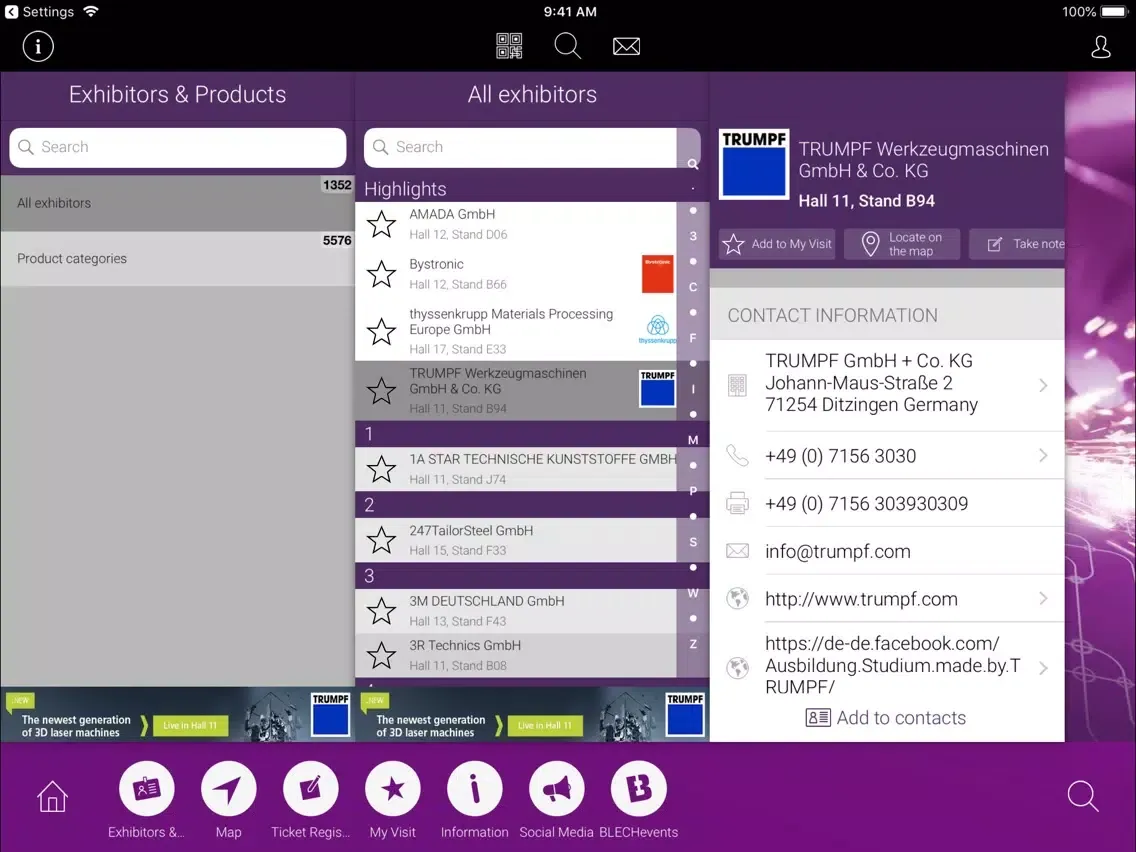Viewport: 1136px width, 852px height.
Task: Open the Map from bottom bar
Action: (x=228, y=789)
